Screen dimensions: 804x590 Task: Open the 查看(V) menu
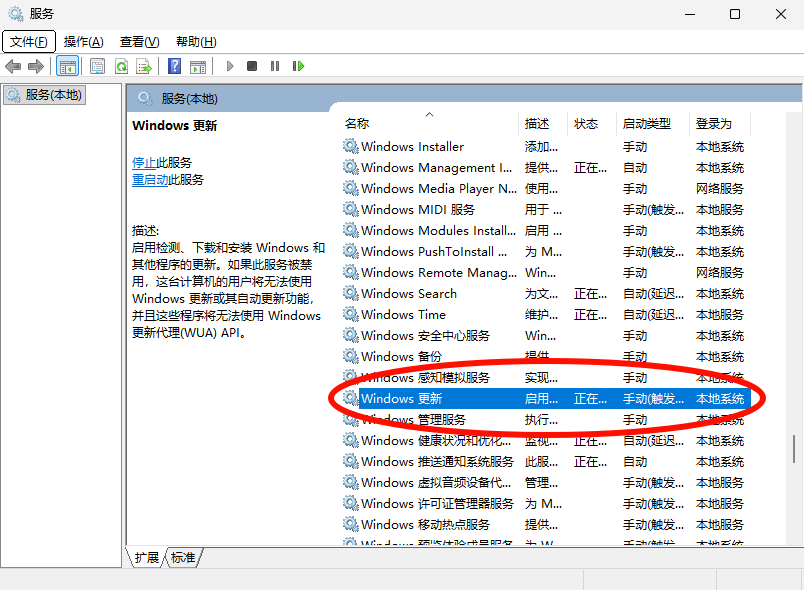[x=139, y=42]
